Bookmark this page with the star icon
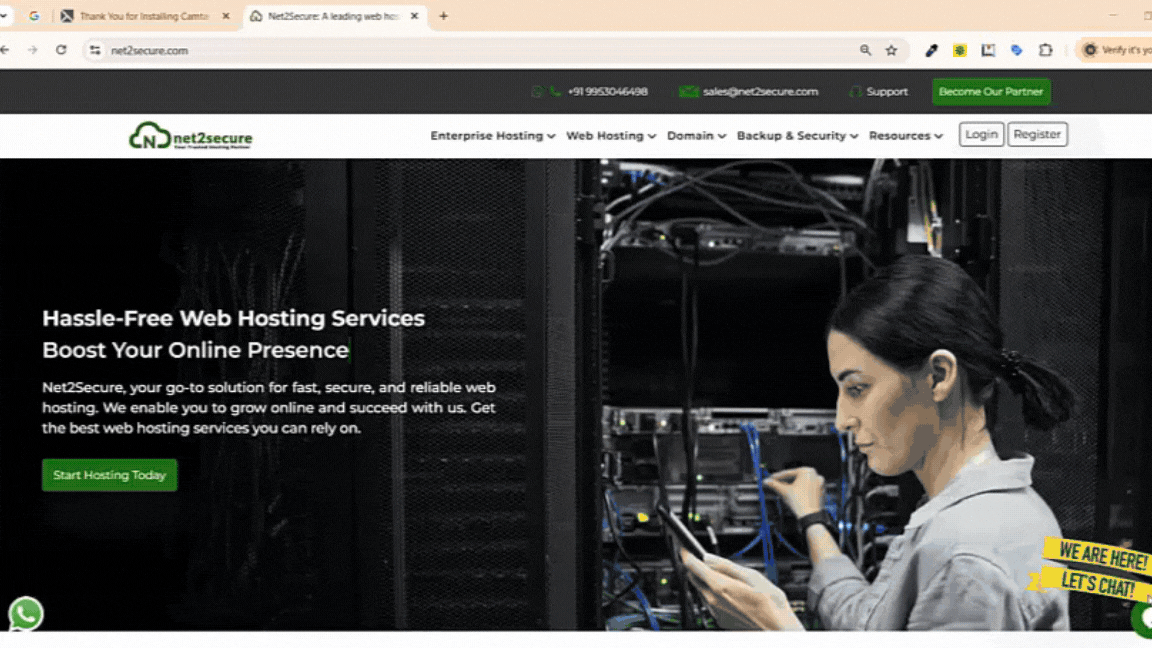 (891, 50)
